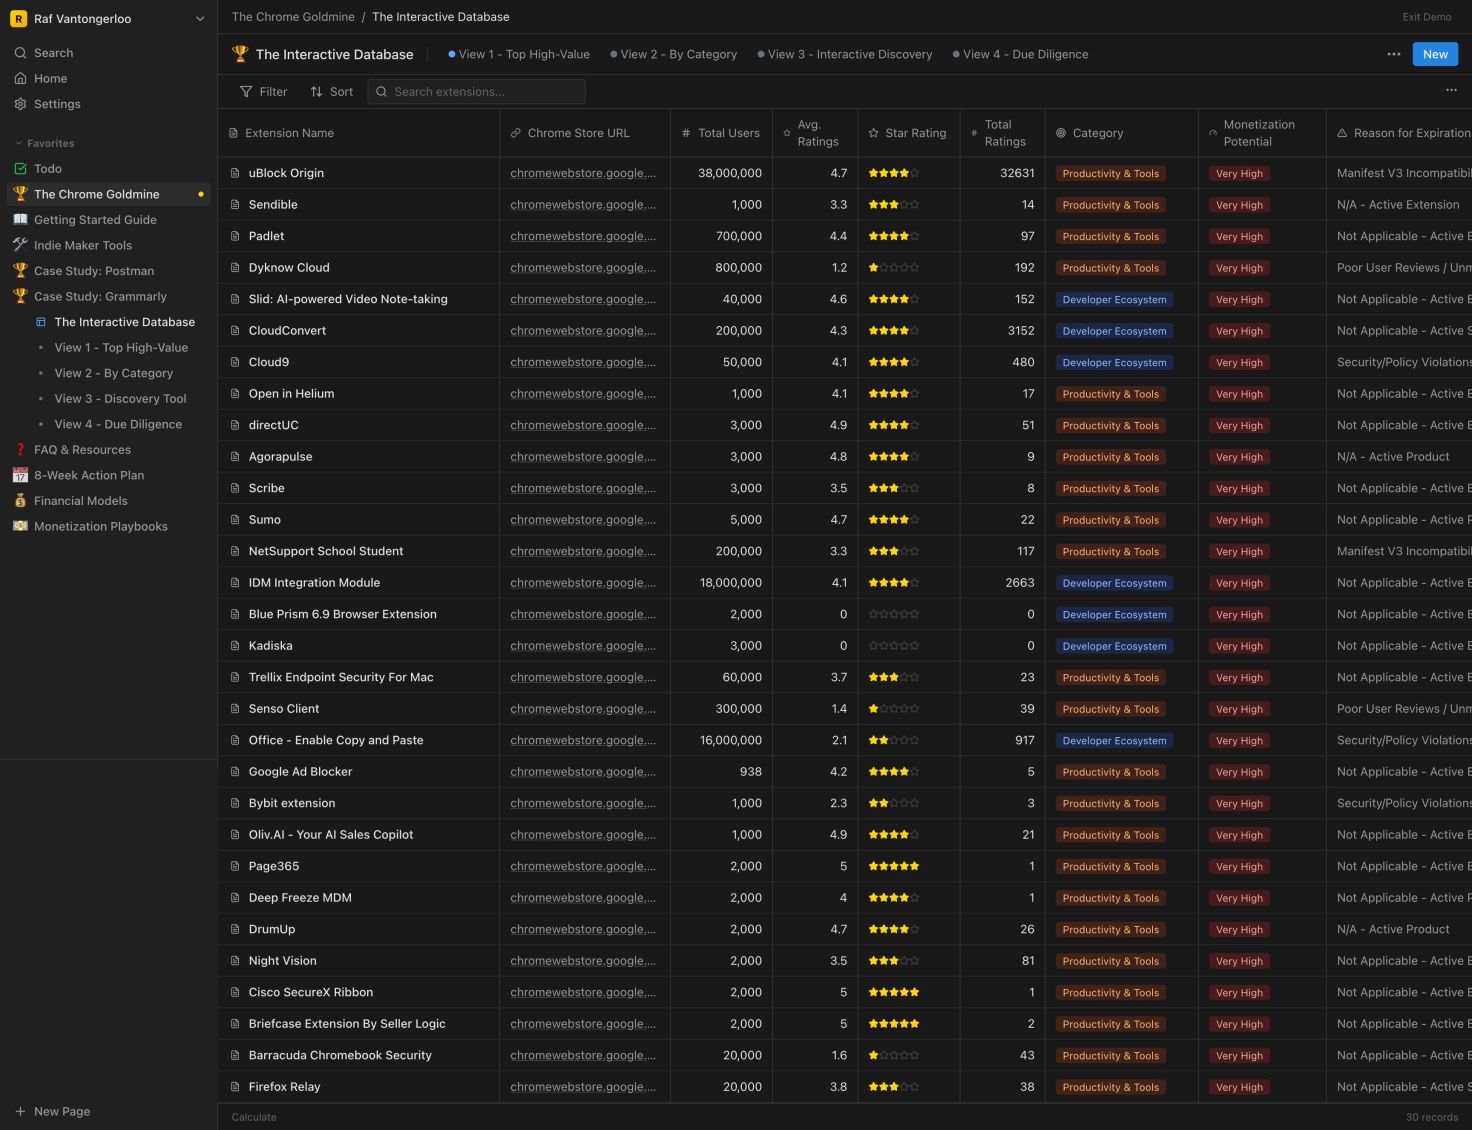Click the Sort arrows icon in toolbar
The height and width of the screenshot is (1130, 1472).
pos(316,92)
